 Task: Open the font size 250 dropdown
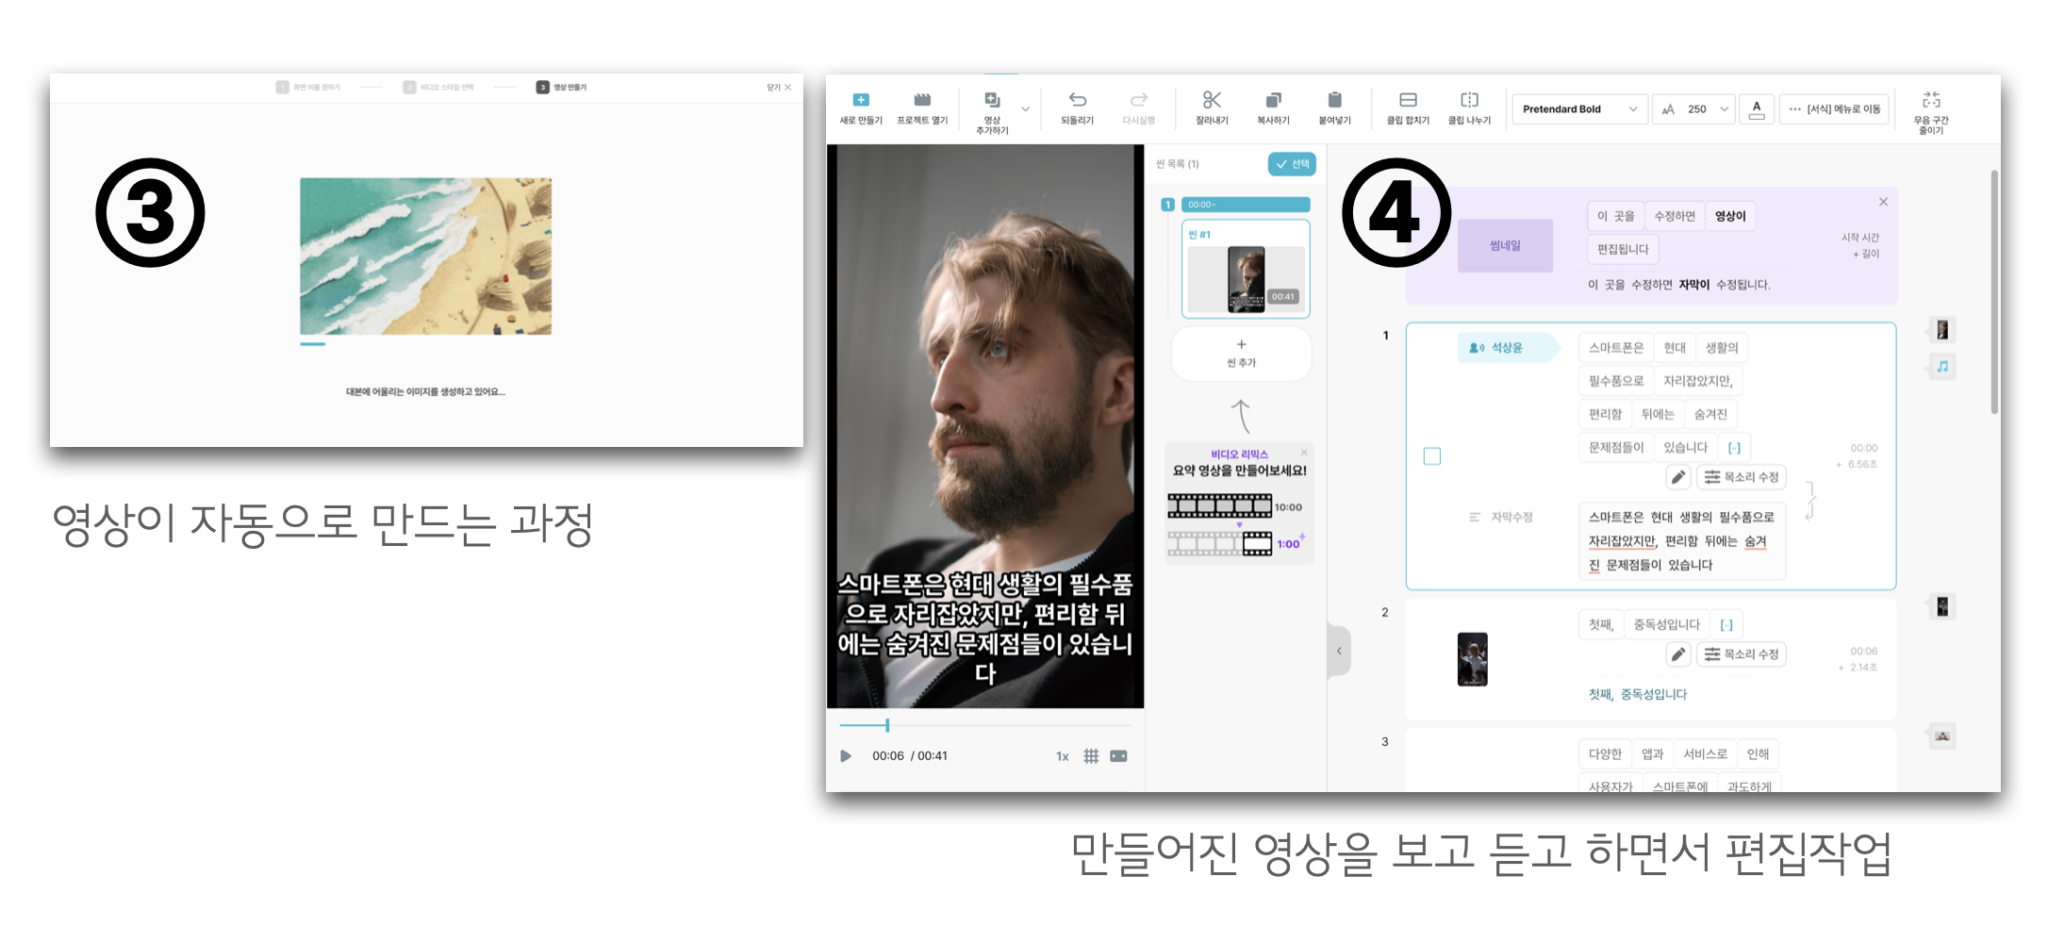(1694, 109)
